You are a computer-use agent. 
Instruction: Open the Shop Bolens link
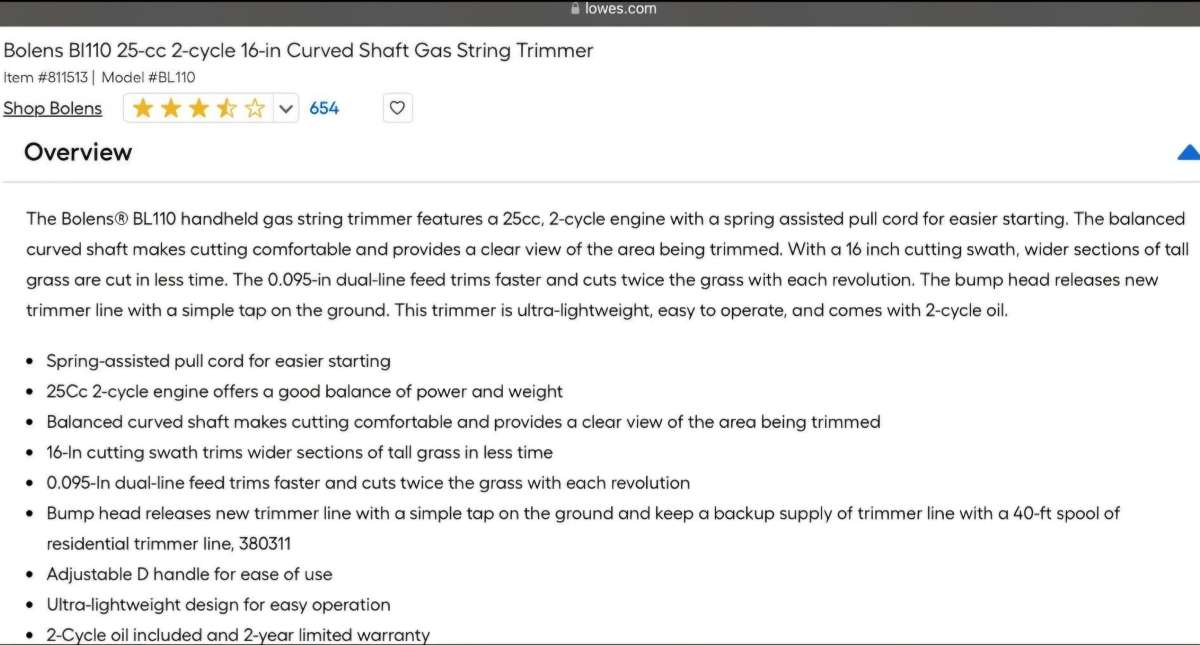[x=52, y=107]
